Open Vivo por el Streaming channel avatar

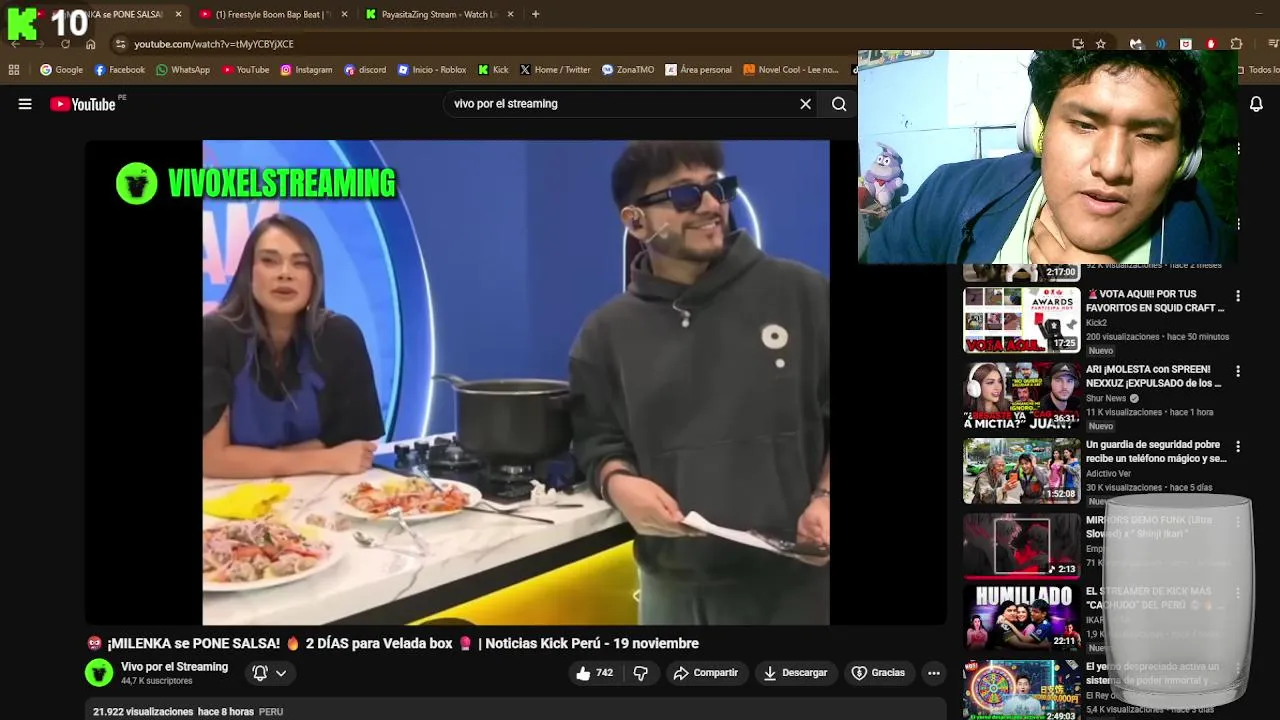[x=99, y=673]
